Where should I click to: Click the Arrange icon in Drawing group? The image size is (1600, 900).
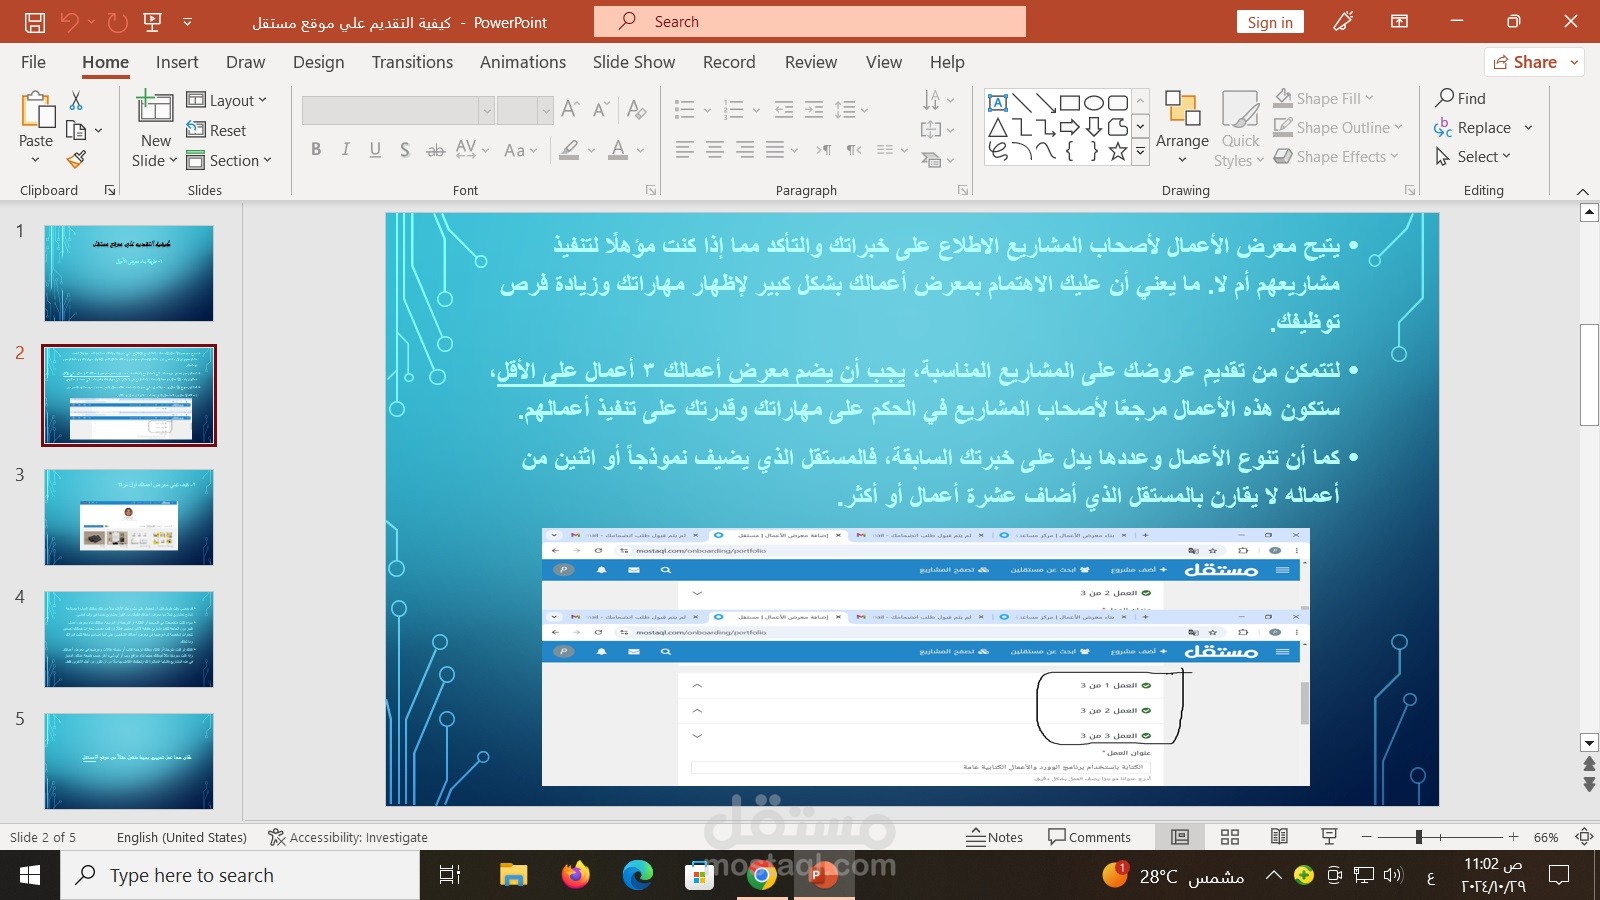point(1182,108)
